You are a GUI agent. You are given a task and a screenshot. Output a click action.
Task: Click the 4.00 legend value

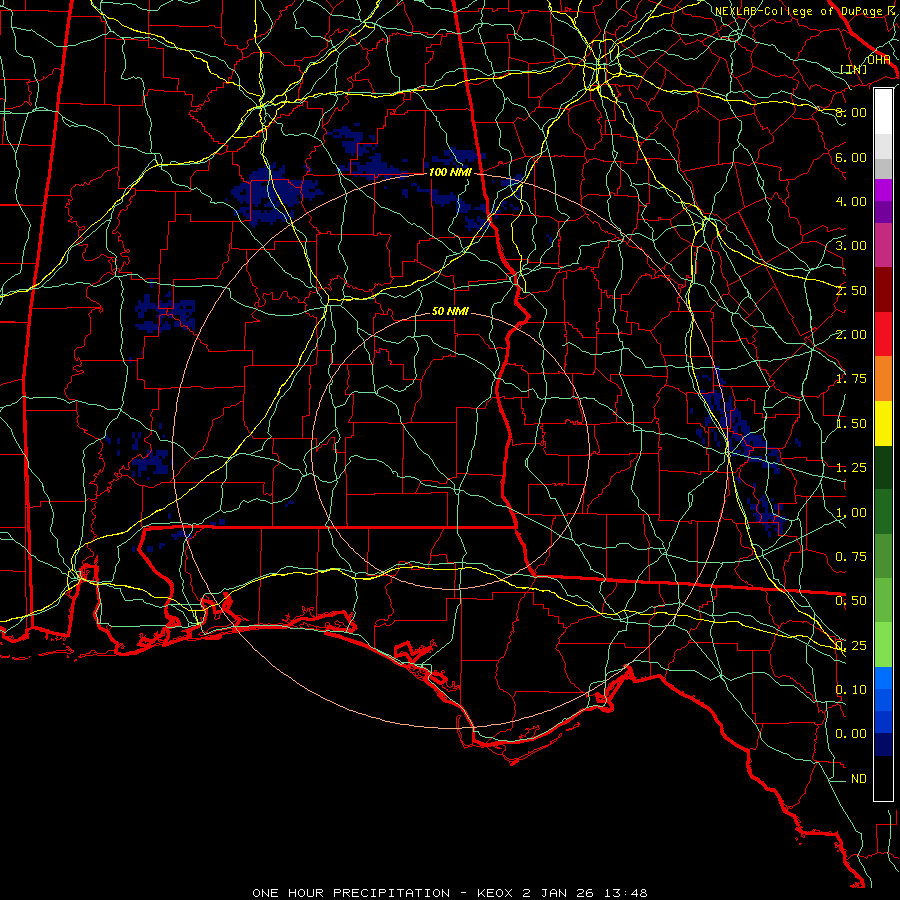tap(851, 201)
